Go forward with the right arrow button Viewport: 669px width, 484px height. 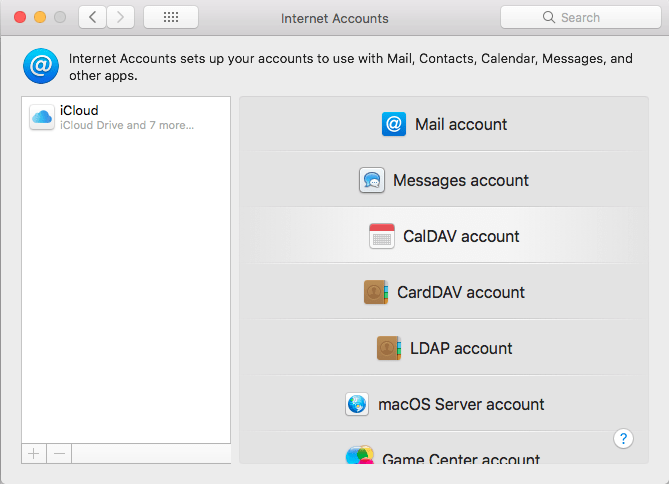pyautogui.click(x=120, y=17)
